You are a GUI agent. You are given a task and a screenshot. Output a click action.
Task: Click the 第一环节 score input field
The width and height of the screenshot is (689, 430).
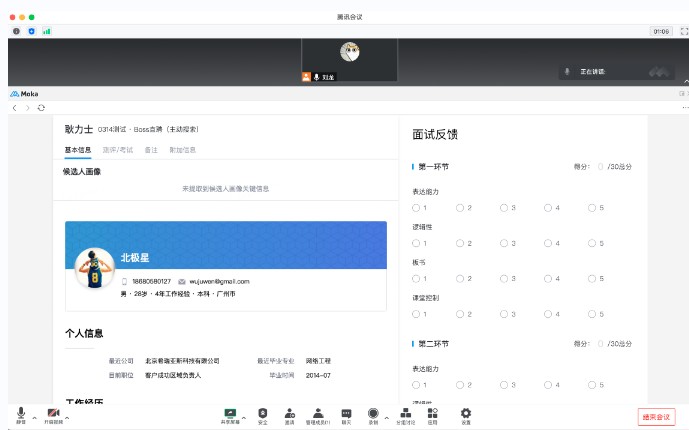point(602,167)
